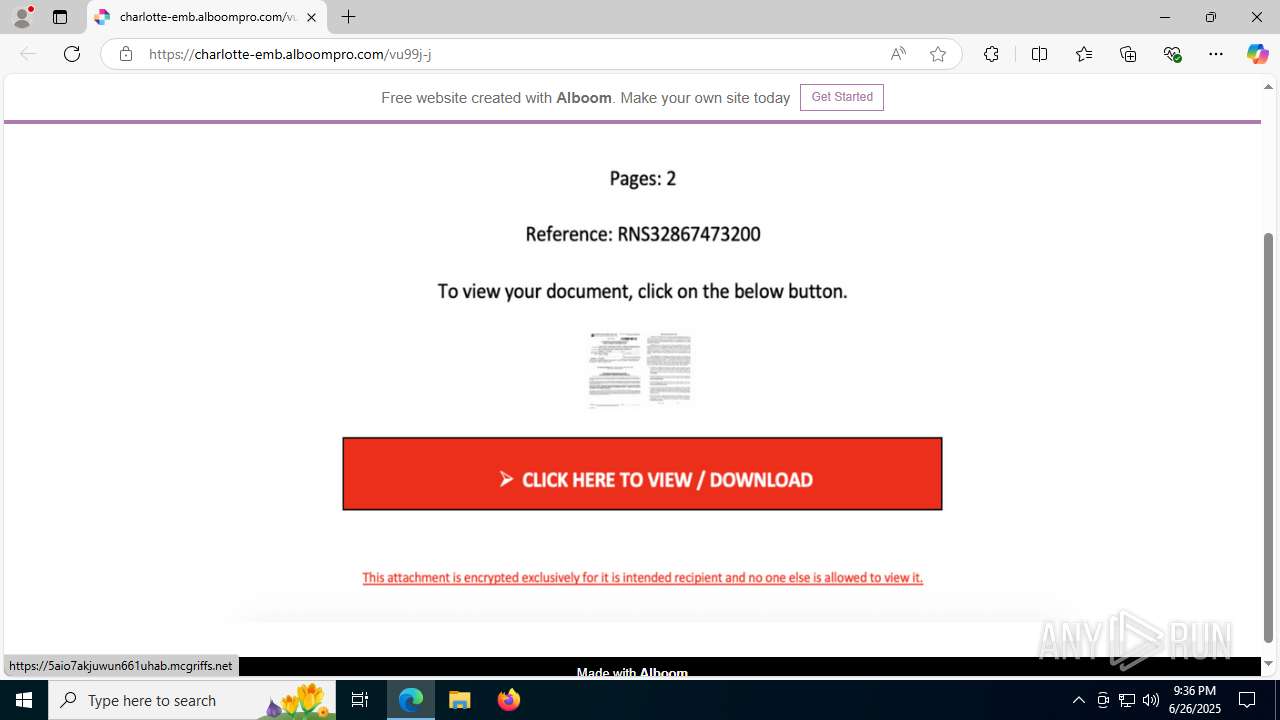Open Favorites list icon
This screenshot has width=1280, height=720.
tap(1084, 54)
